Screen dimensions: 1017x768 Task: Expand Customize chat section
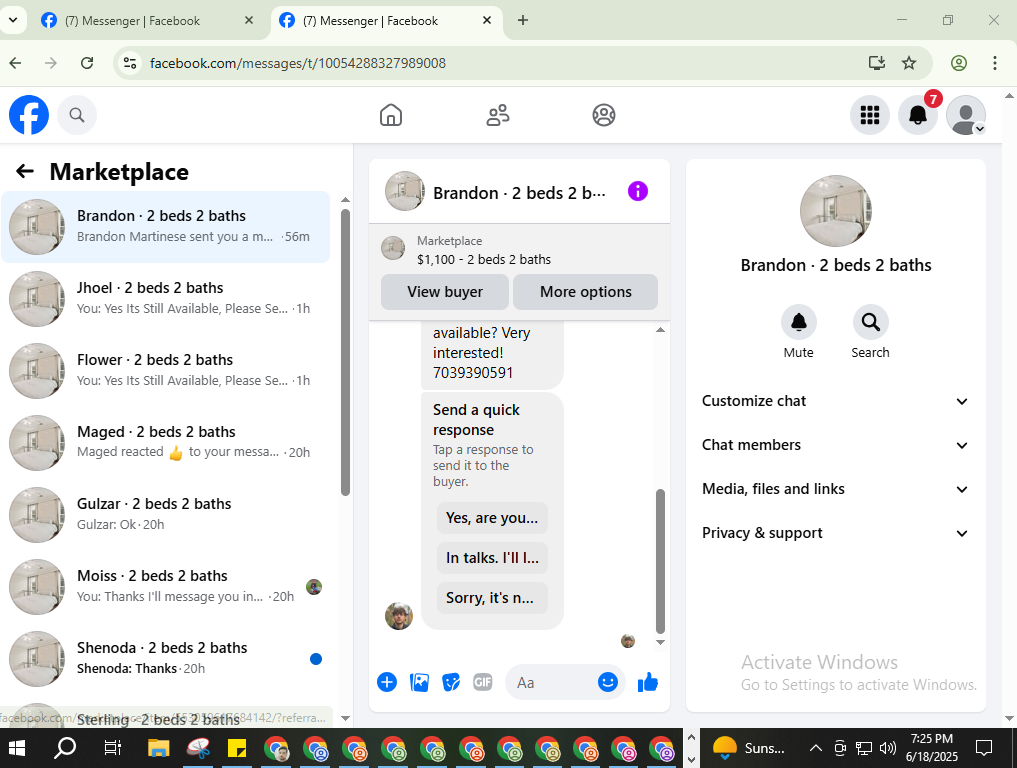pyautogui.click(x=835, y=401)
